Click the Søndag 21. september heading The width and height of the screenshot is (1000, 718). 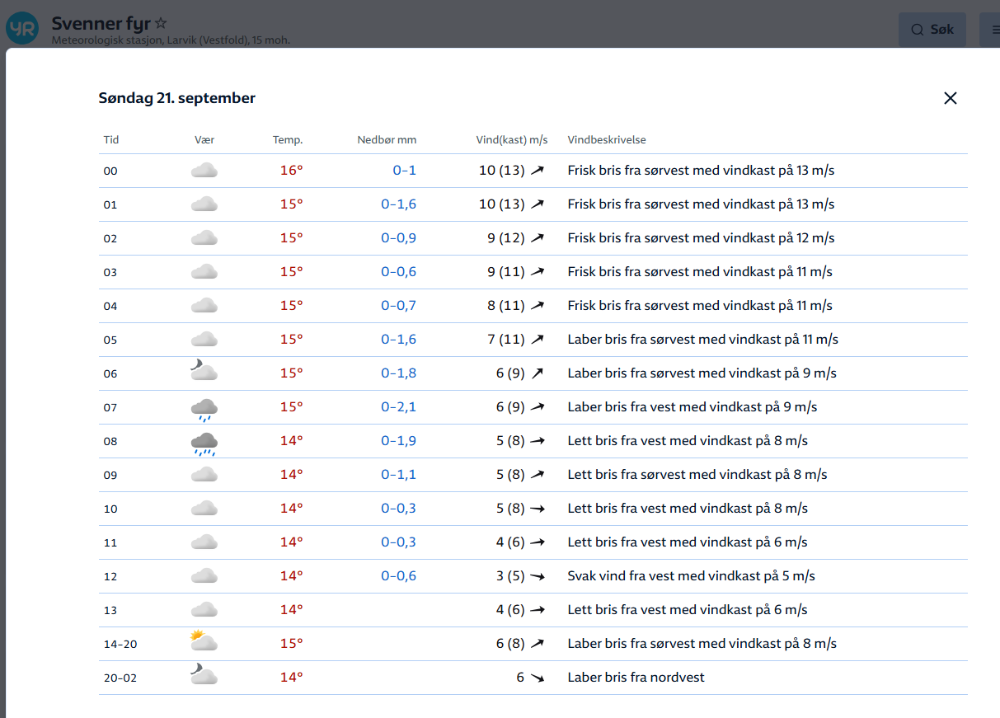point(177,98)
